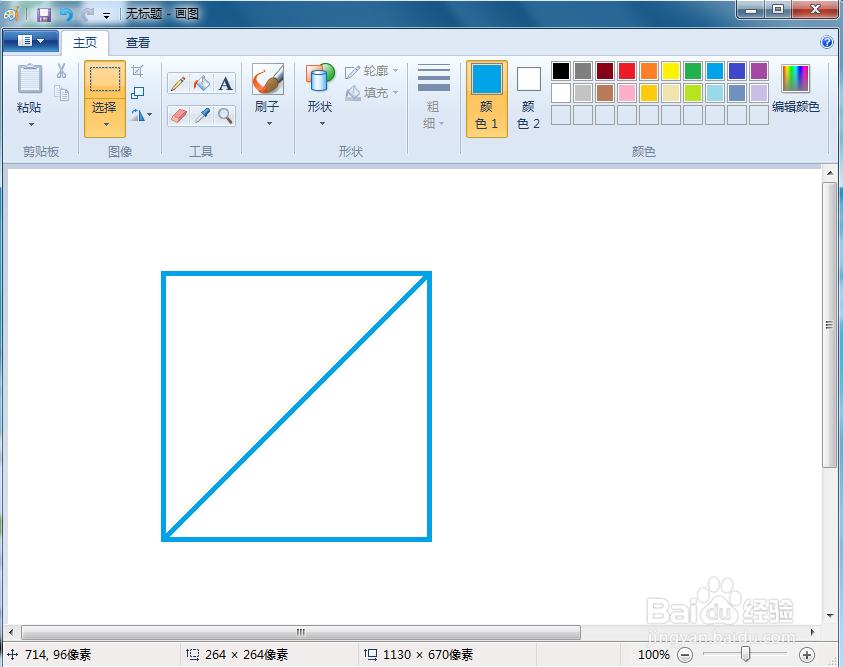Click the Copy icon

tap(61, 93)
